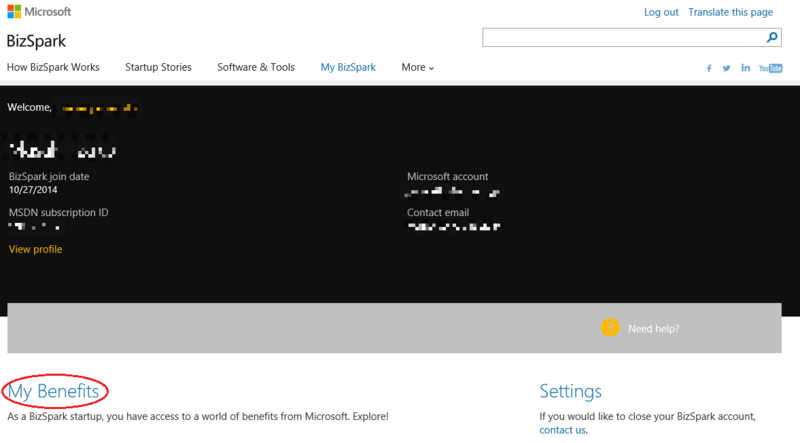Click the Microsoft account label
This screenshot has width=800, height=443.
coord(447,177)
